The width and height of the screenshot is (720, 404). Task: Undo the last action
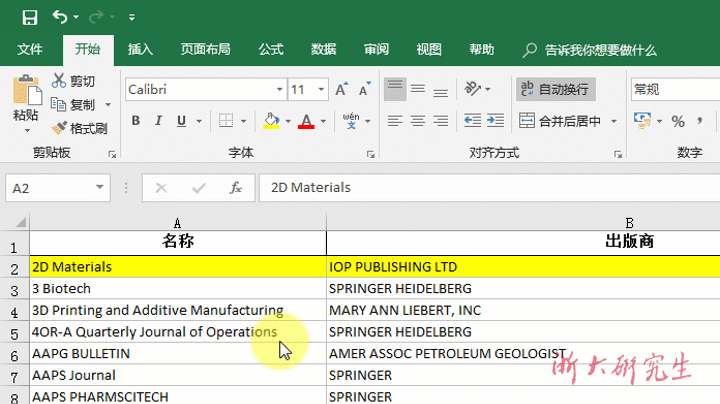[60, 17]
